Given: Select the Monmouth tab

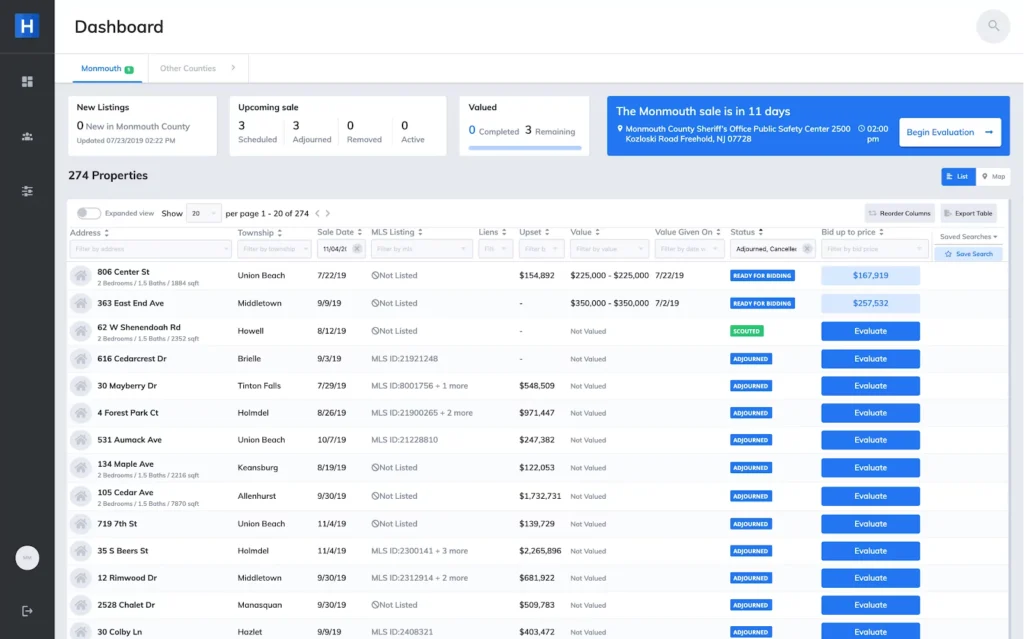Looking at the screenshot, I should (106, 69).
